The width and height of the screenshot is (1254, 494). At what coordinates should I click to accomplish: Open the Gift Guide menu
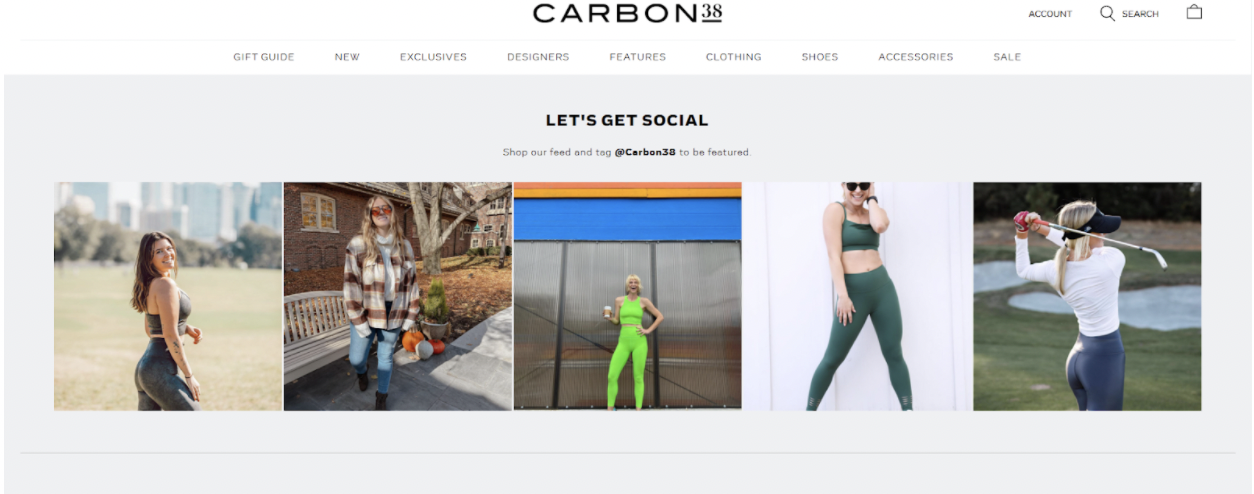click(264, 57)
